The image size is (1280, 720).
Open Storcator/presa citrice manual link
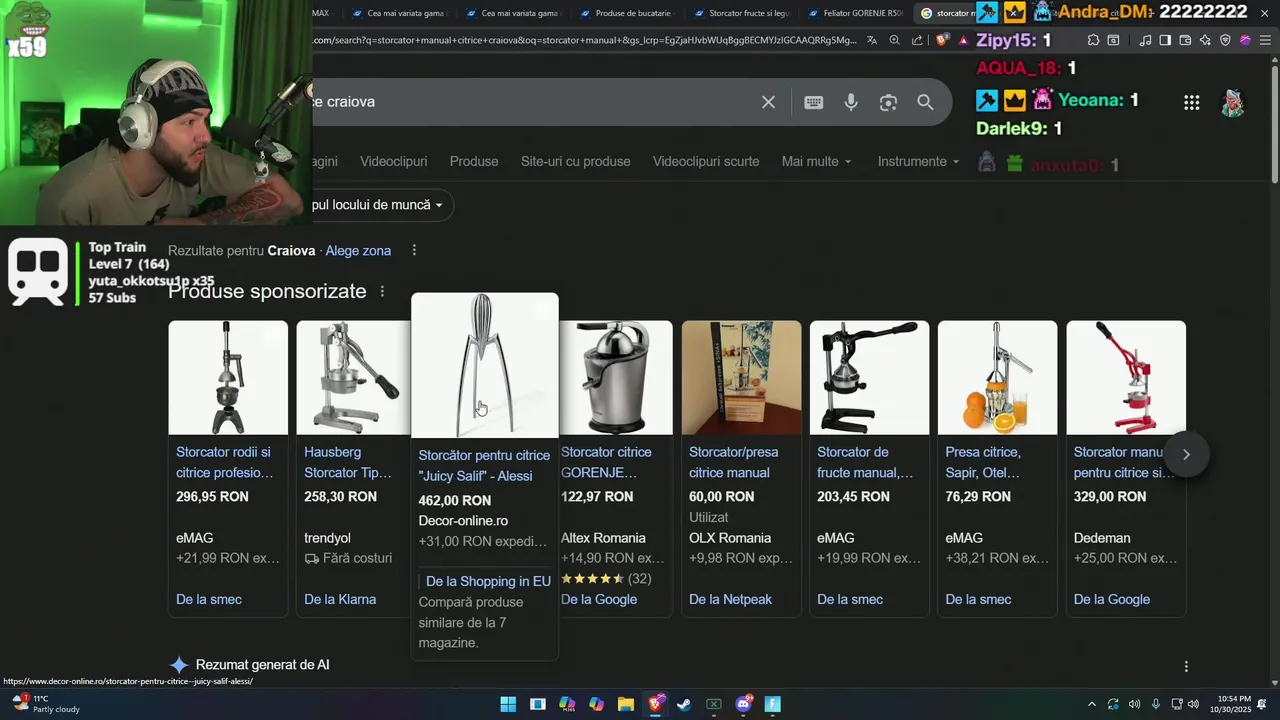coord(733,462)
